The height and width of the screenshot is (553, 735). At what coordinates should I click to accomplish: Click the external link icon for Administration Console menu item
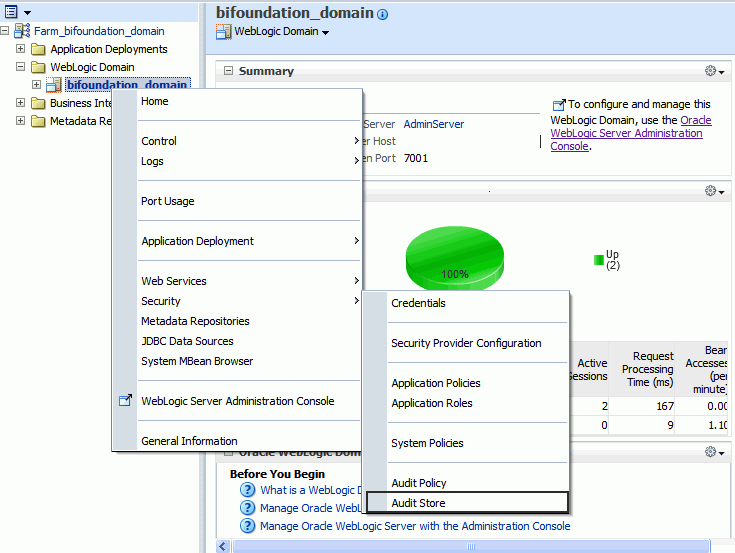point(125,400)
